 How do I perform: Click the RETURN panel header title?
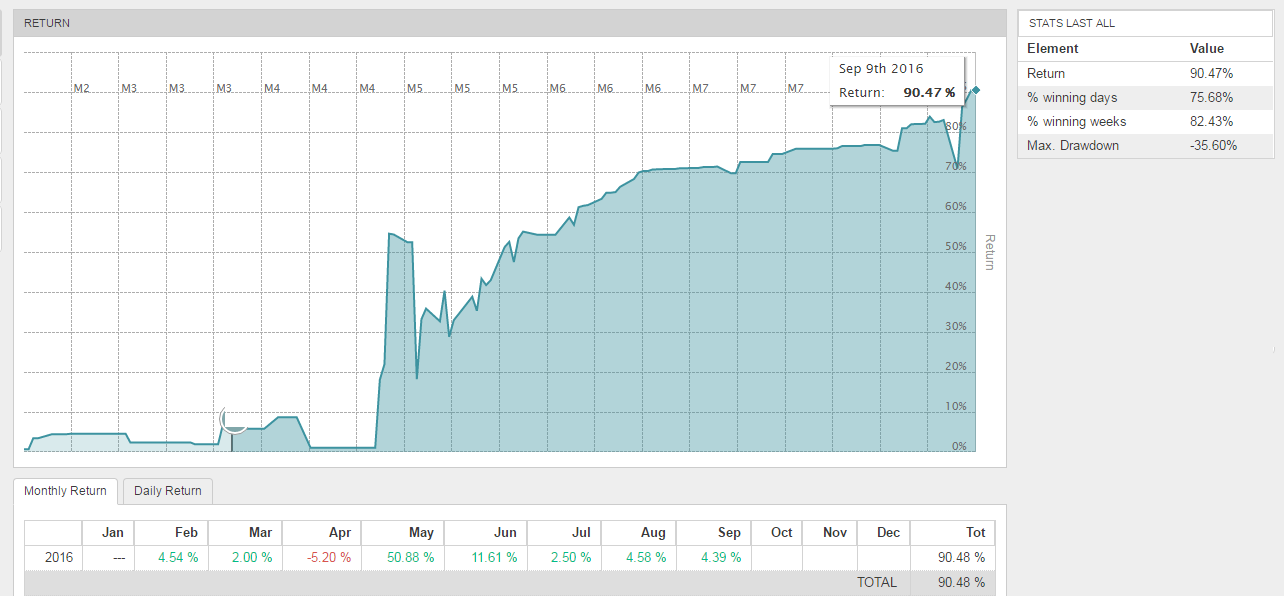click(47, 23)
